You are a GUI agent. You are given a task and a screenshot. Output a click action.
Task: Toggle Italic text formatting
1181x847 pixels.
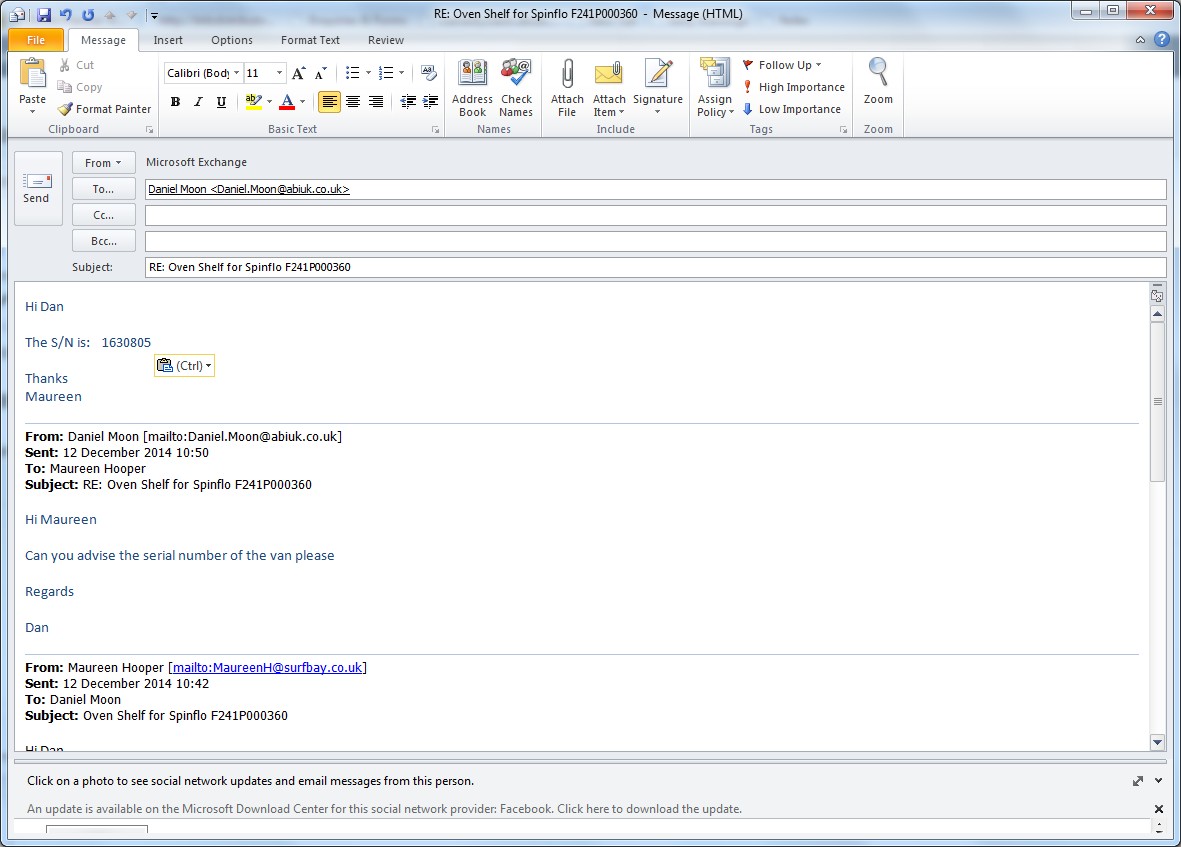[x=198, y=102]
